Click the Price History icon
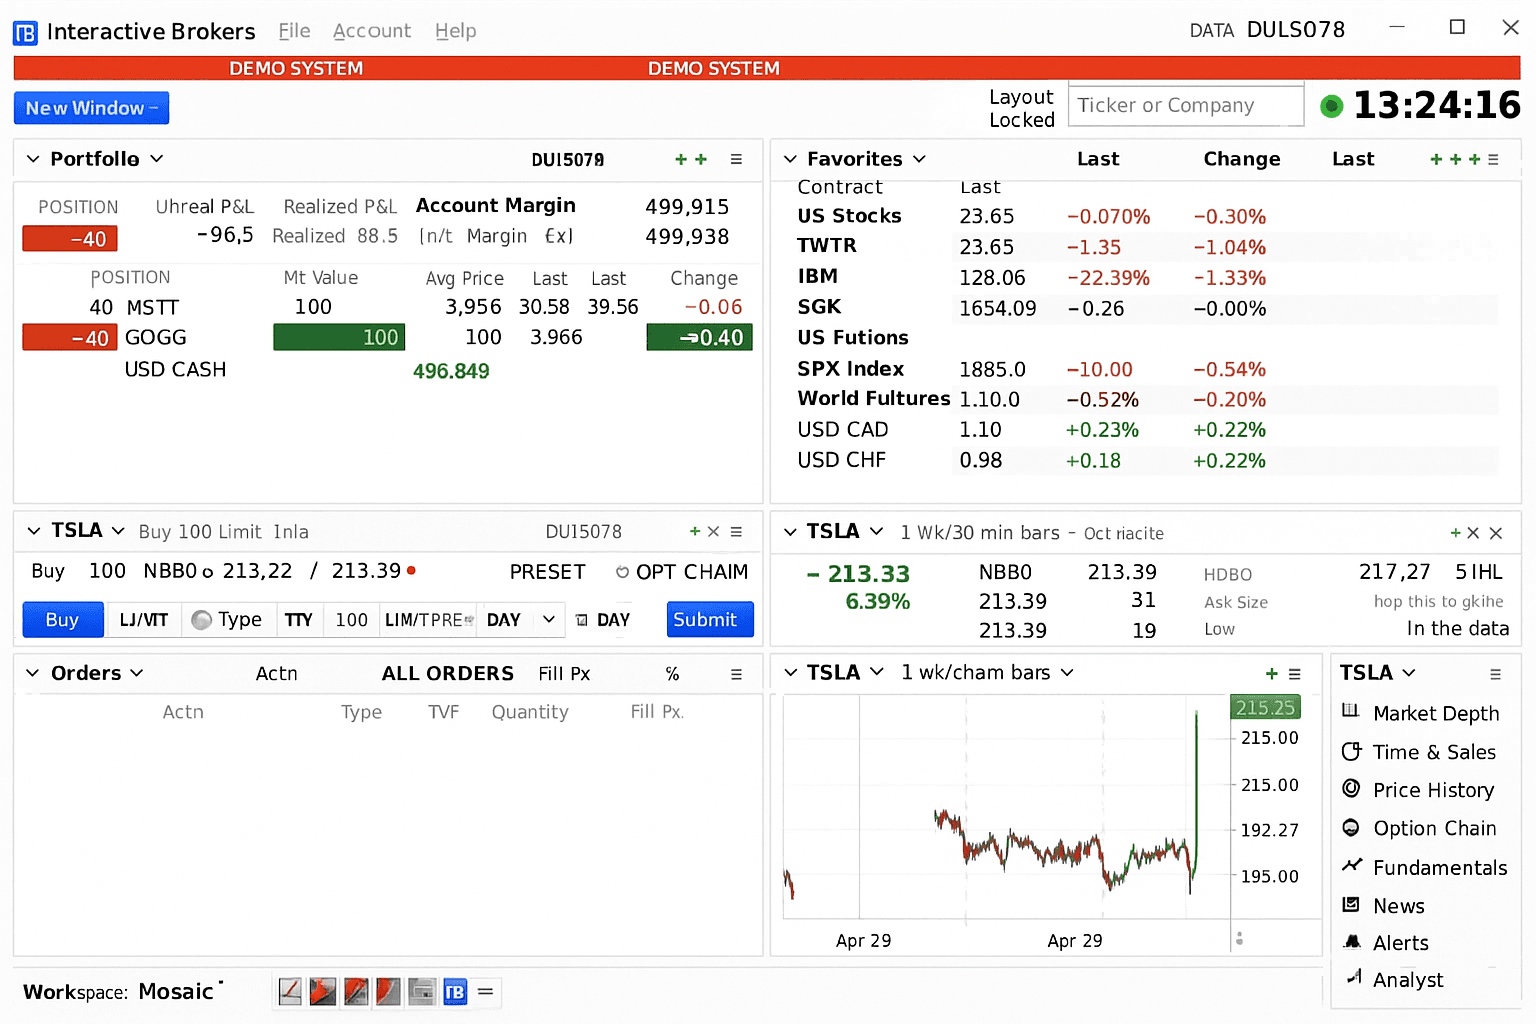The width and height of the screenshot is (1536, 1024). [1351, 788]
